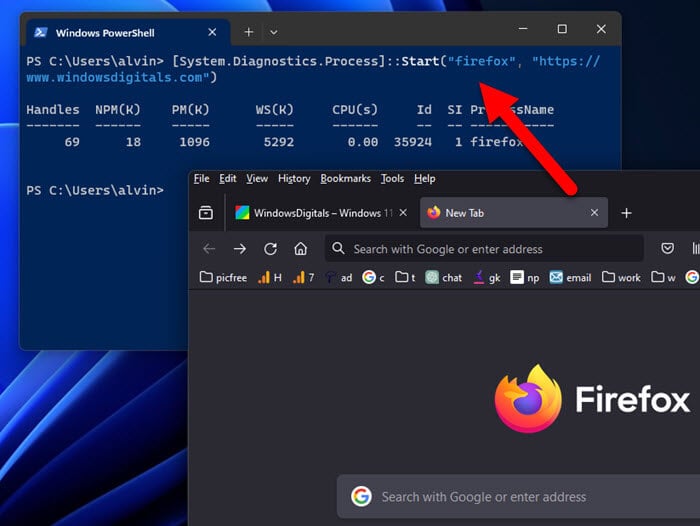Open the work bookmark folder

[621, 277]
